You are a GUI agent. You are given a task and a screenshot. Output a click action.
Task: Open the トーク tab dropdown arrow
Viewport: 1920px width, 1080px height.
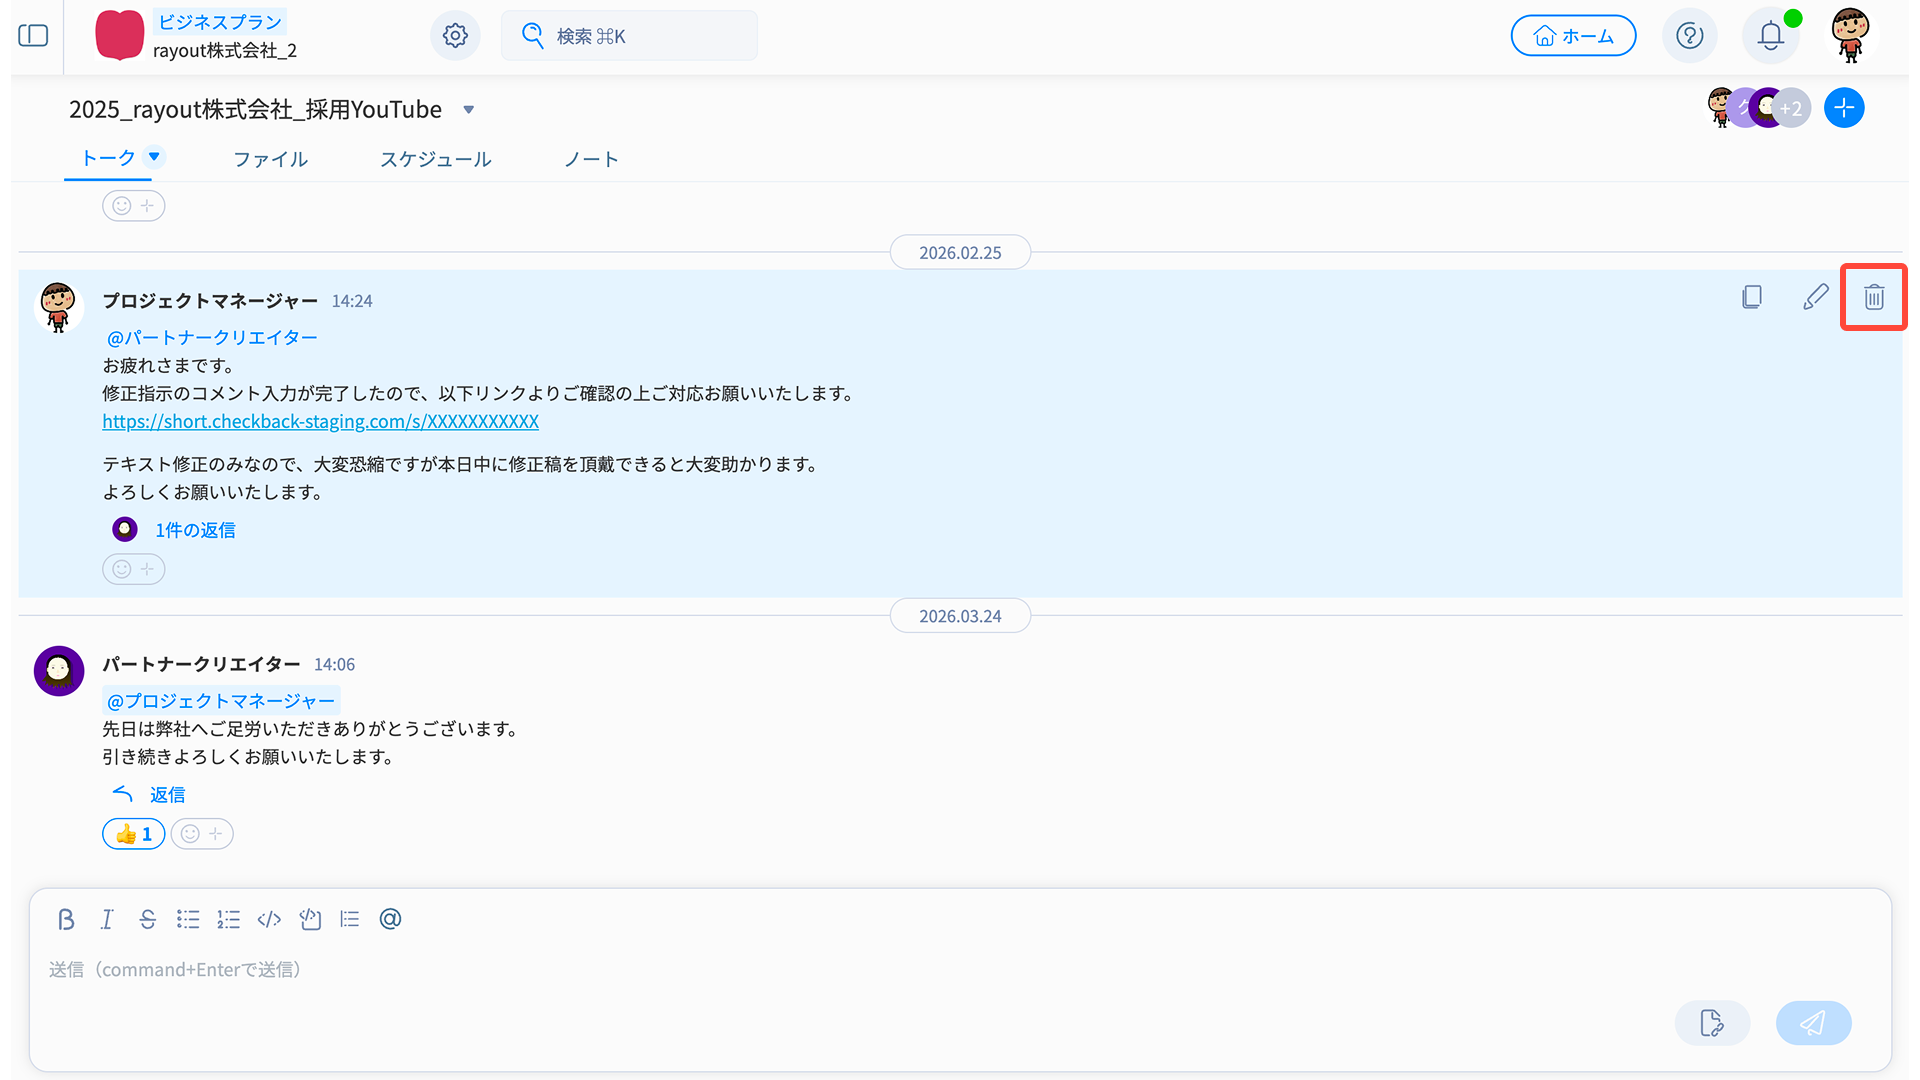(154, 156)
